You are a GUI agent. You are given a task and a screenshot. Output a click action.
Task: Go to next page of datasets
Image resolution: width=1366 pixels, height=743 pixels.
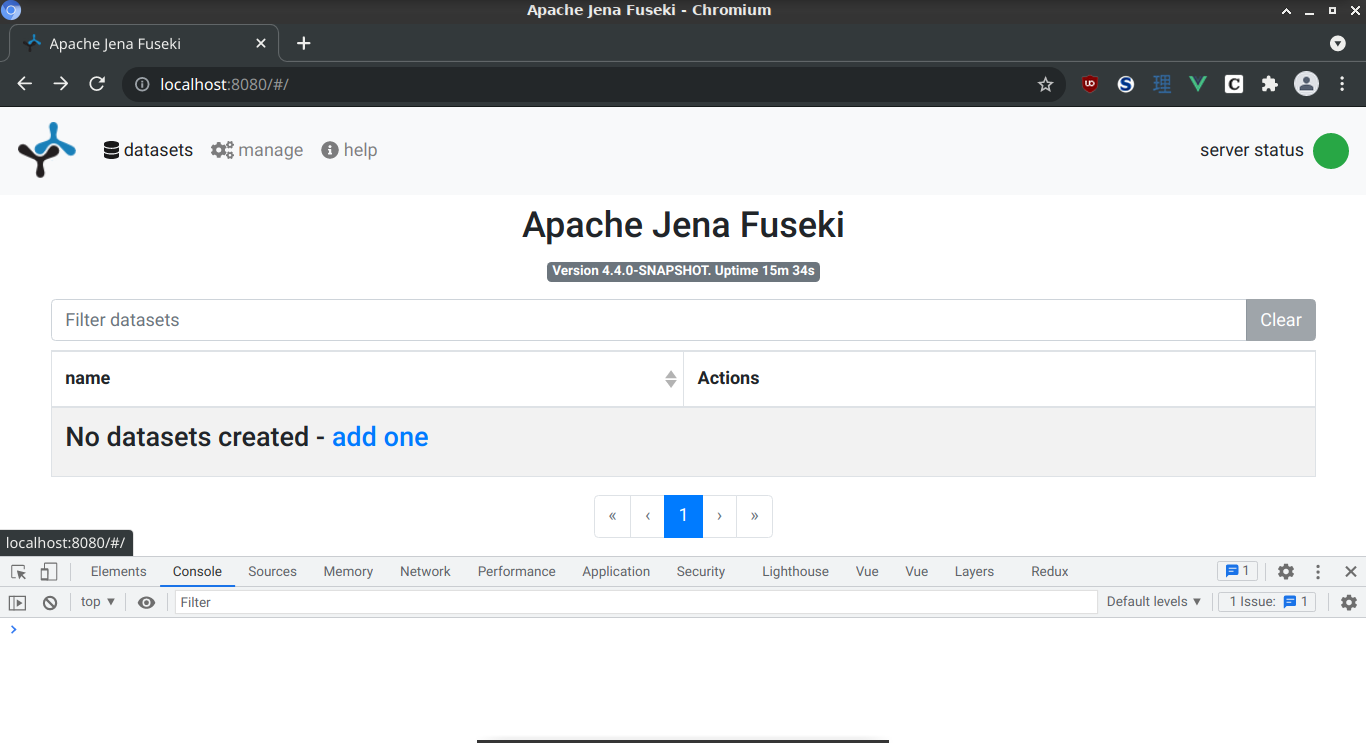pos(719,516)
